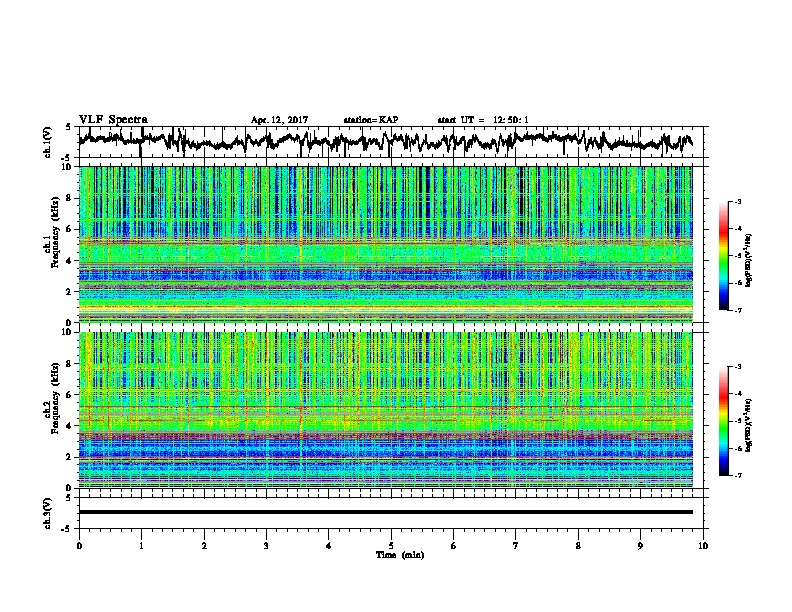The width and height of the screenshot is (792, 612).
Task: Click time axis tick label 3
Action: 266,546
